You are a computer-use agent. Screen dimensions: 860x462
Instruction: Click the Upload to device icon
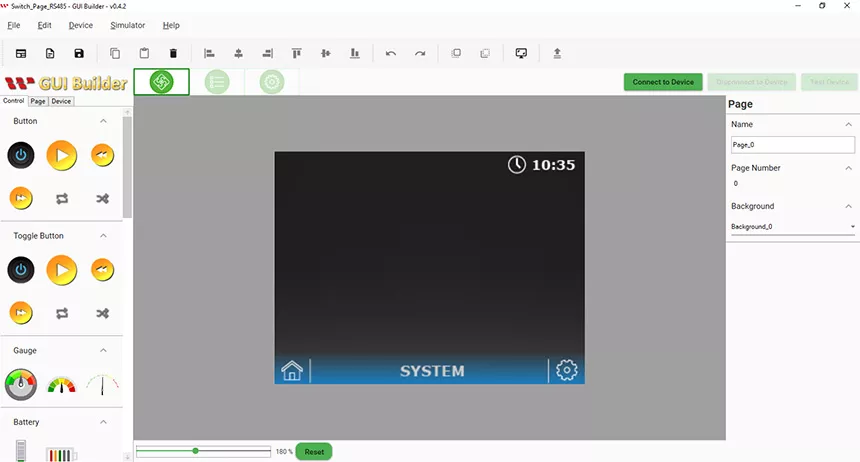click(x=557, y=53)
